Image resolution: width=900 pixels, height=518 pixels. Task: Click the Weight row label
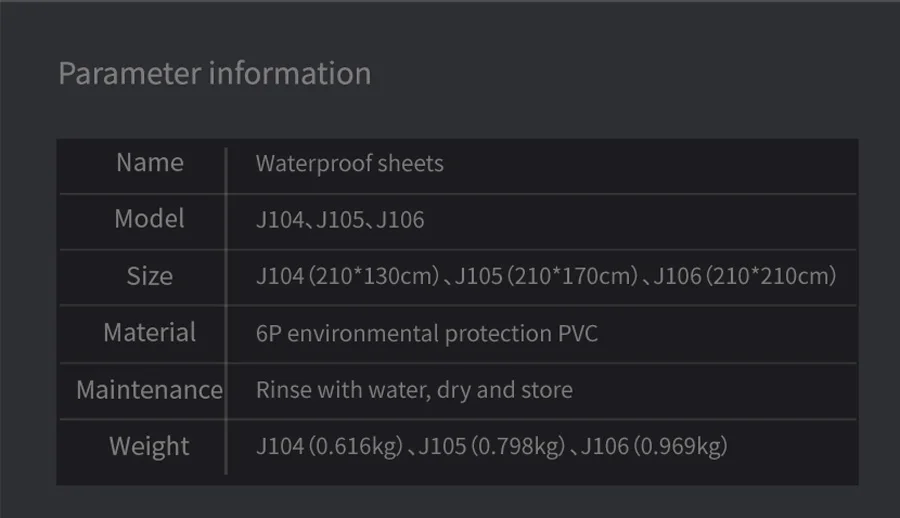pos(149,446)
